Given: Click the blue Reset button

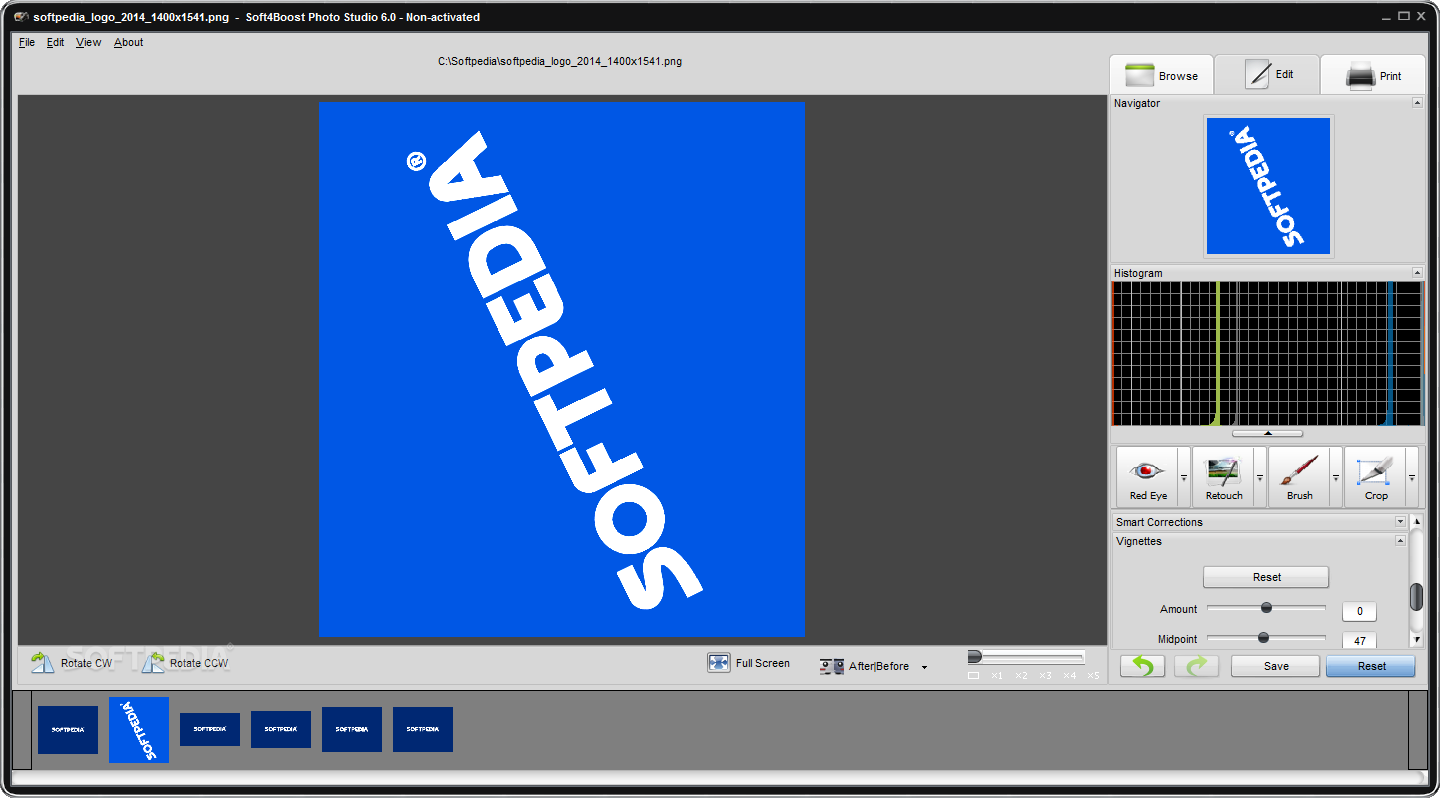Looking at the screenshot, I should coord(1371,666).
